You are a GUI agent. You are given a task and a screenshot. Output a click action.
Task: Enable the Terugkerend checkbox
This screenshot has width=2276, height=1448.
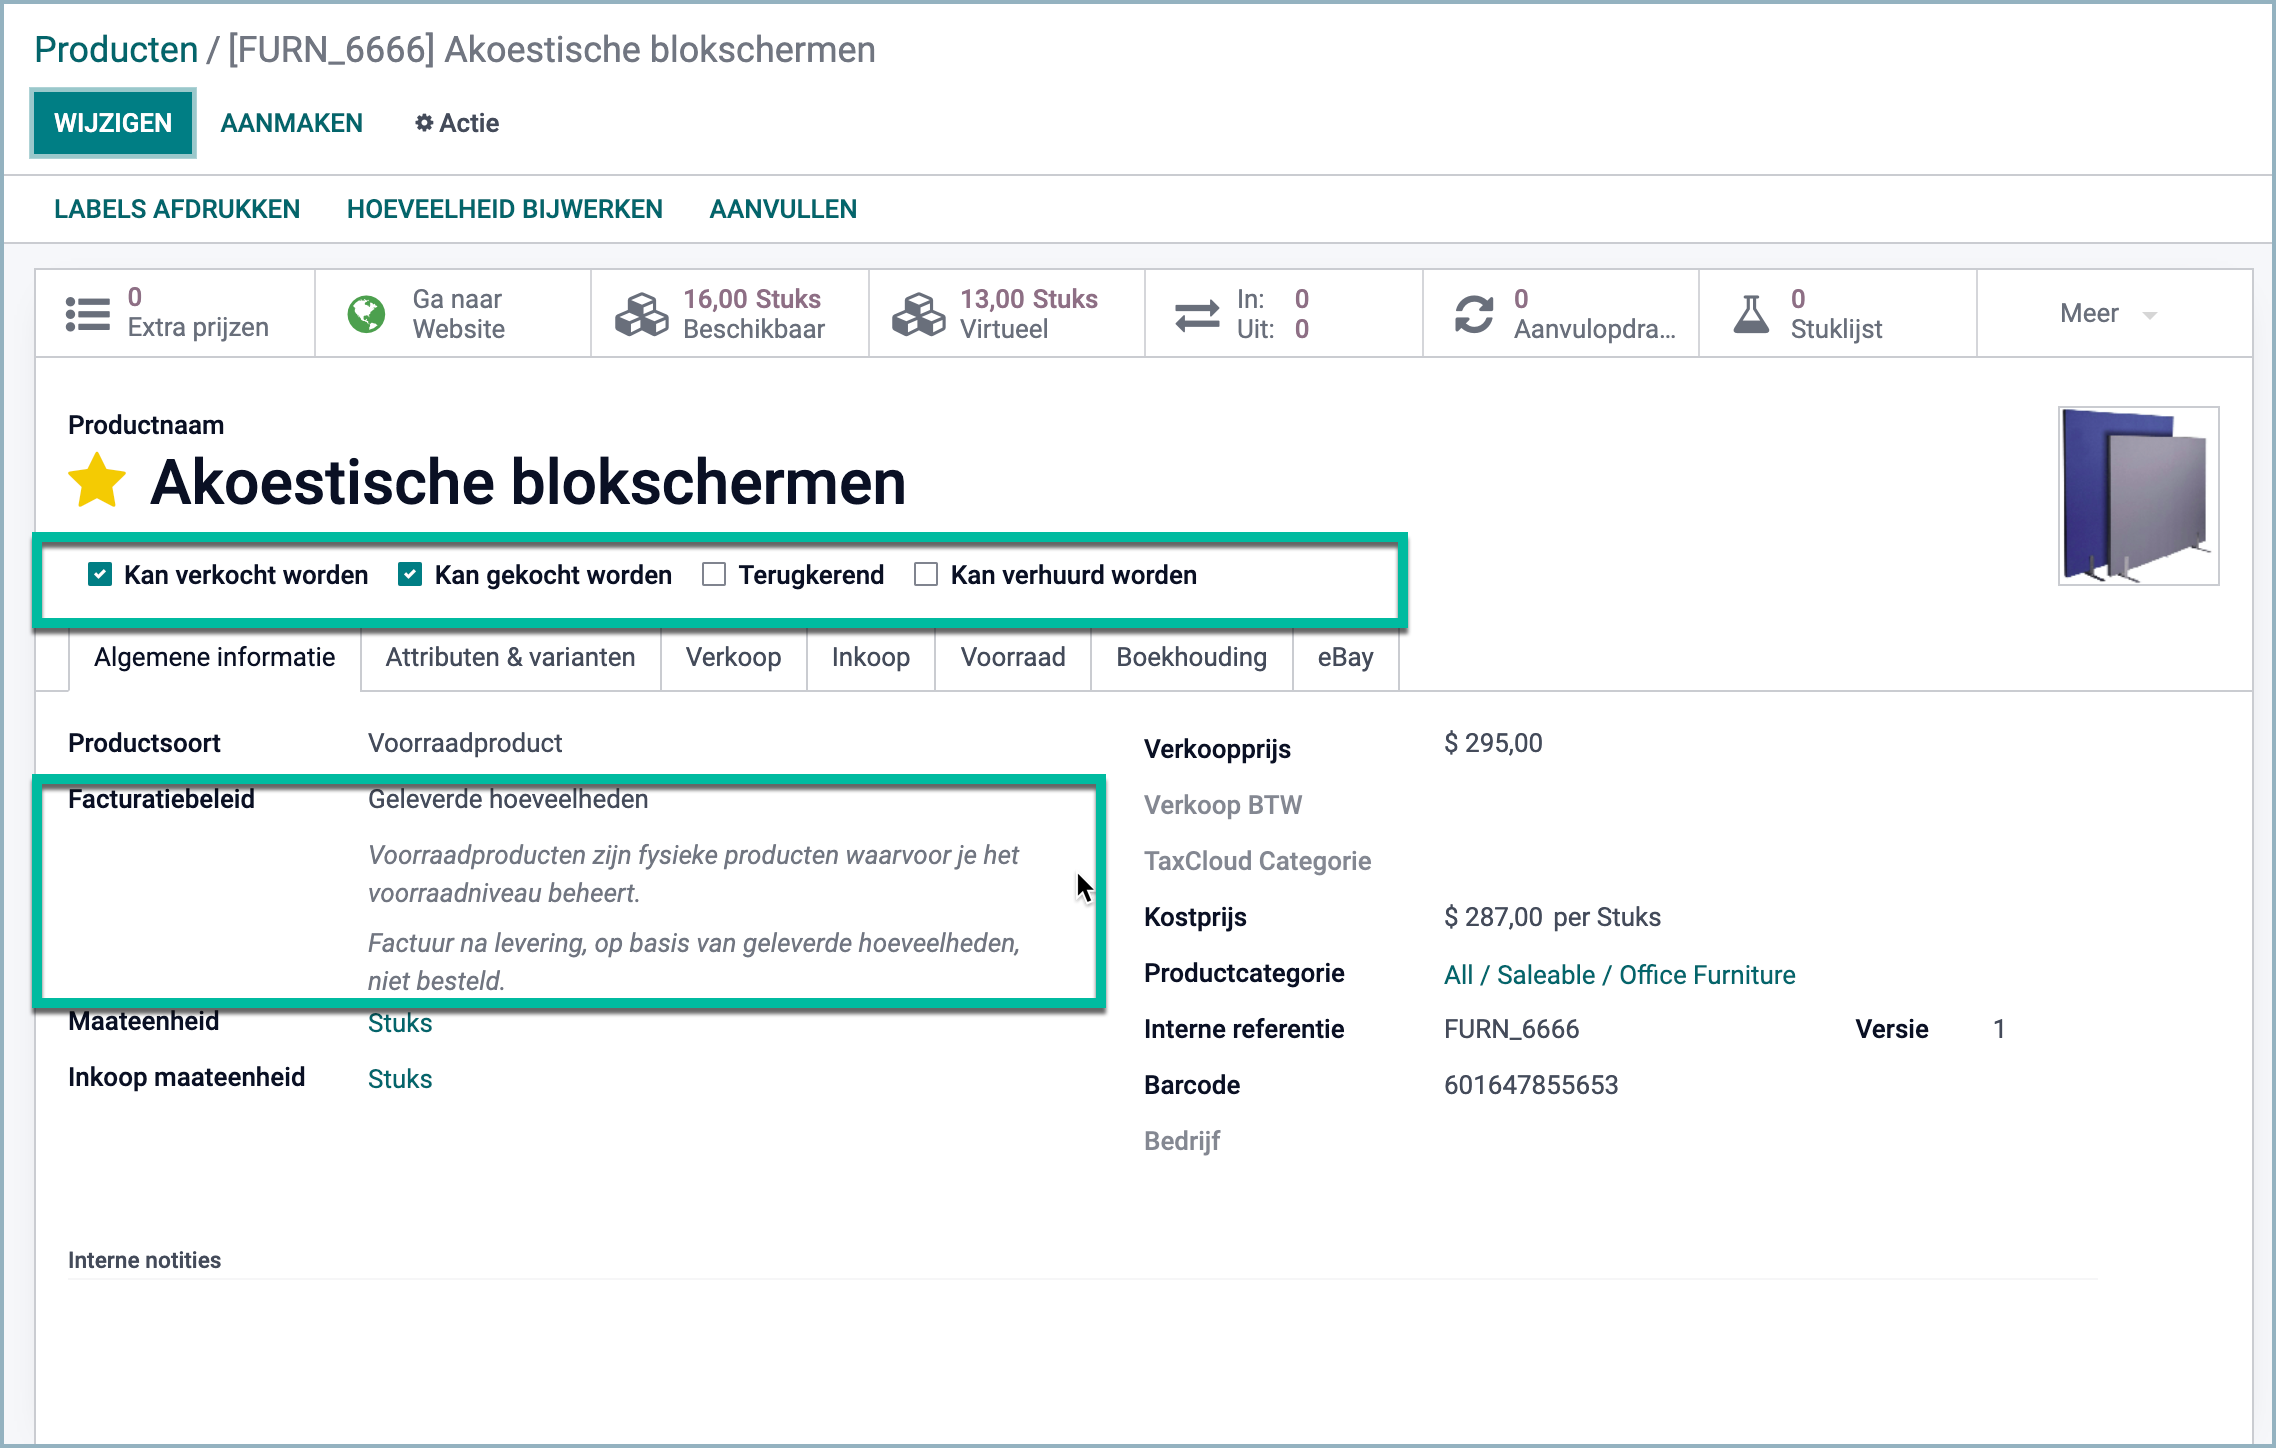coord(714,574)
